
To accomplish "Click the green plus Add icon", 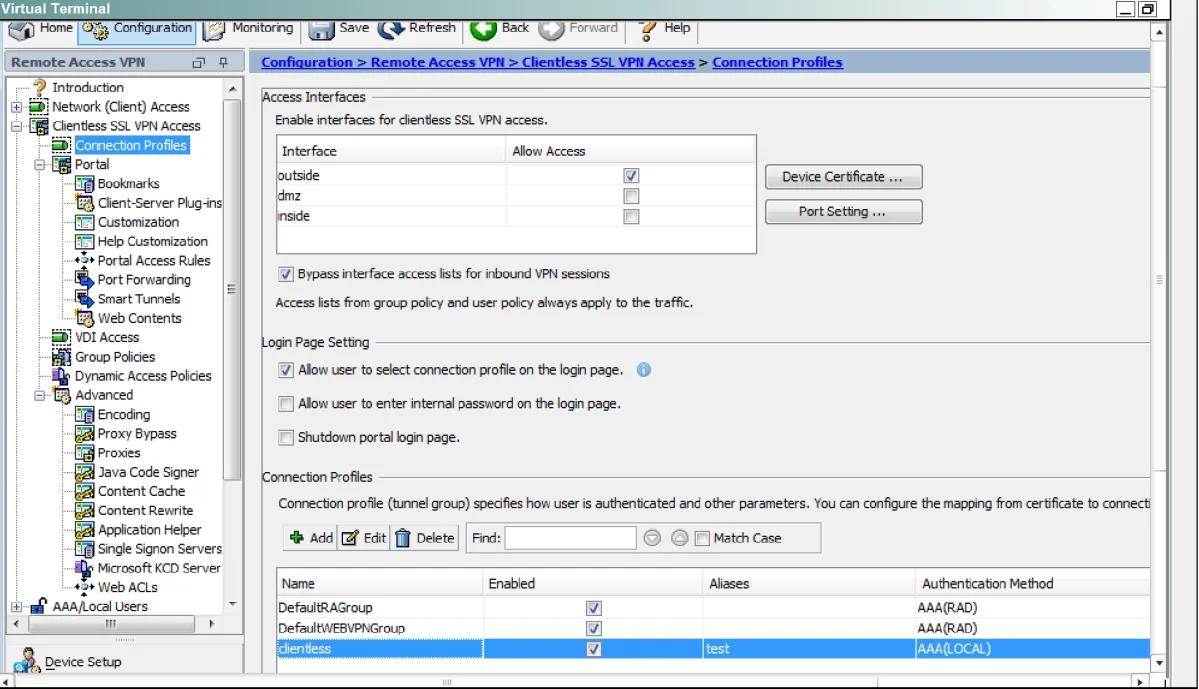I will click(297, 538).
